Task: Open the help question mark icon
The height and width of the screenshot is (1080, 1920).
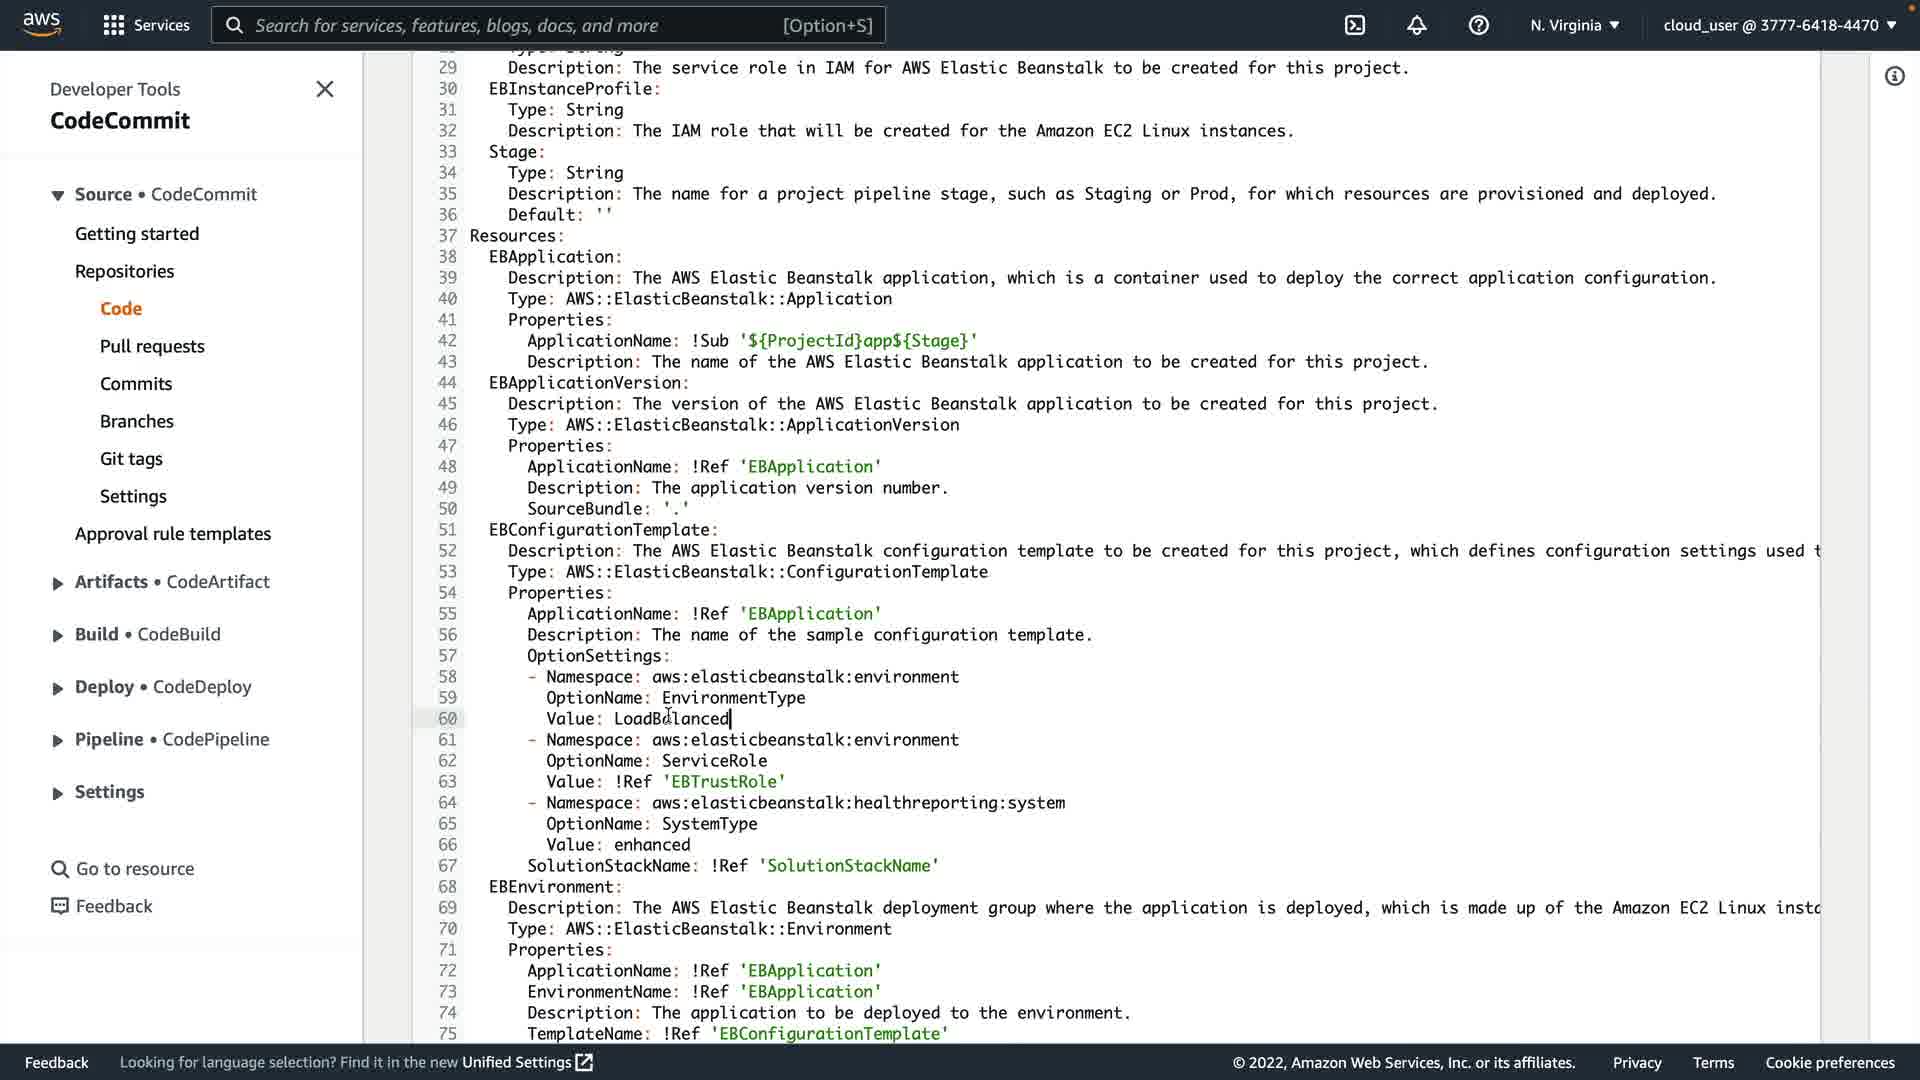Action: pyautogui.click(x=1478, y=25)
